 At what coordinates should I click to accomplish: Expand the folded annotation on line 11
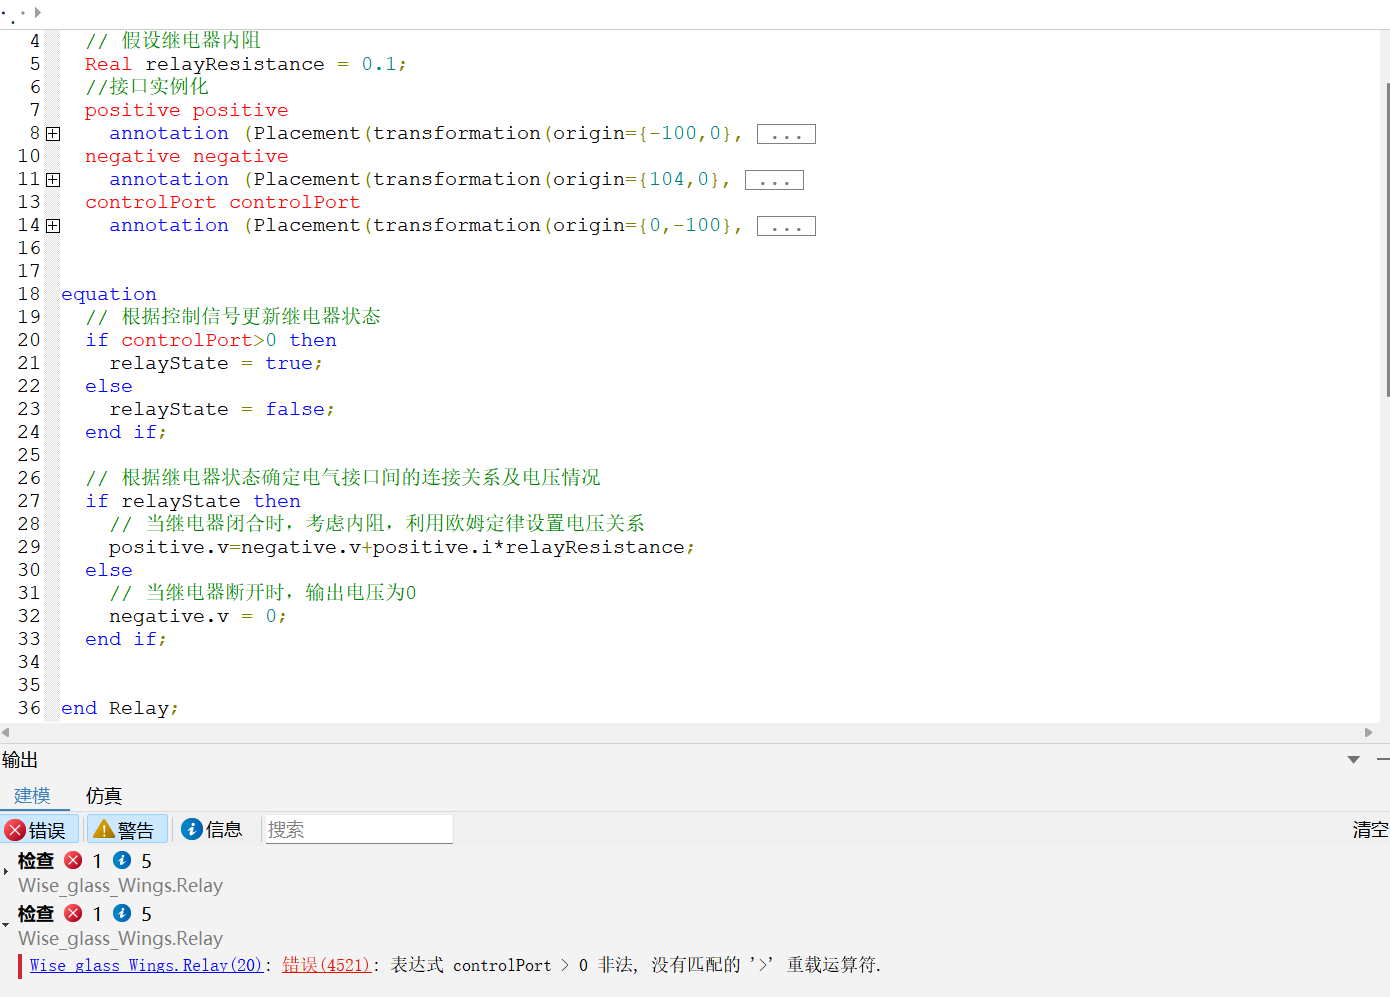pyautogui.click(x=53, y=180)
